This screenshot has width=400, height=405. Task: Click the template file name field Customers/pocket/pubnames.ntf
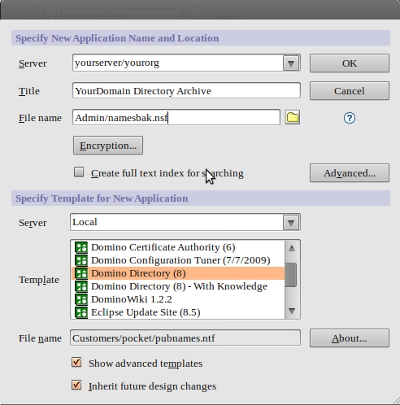click(185, 338)
